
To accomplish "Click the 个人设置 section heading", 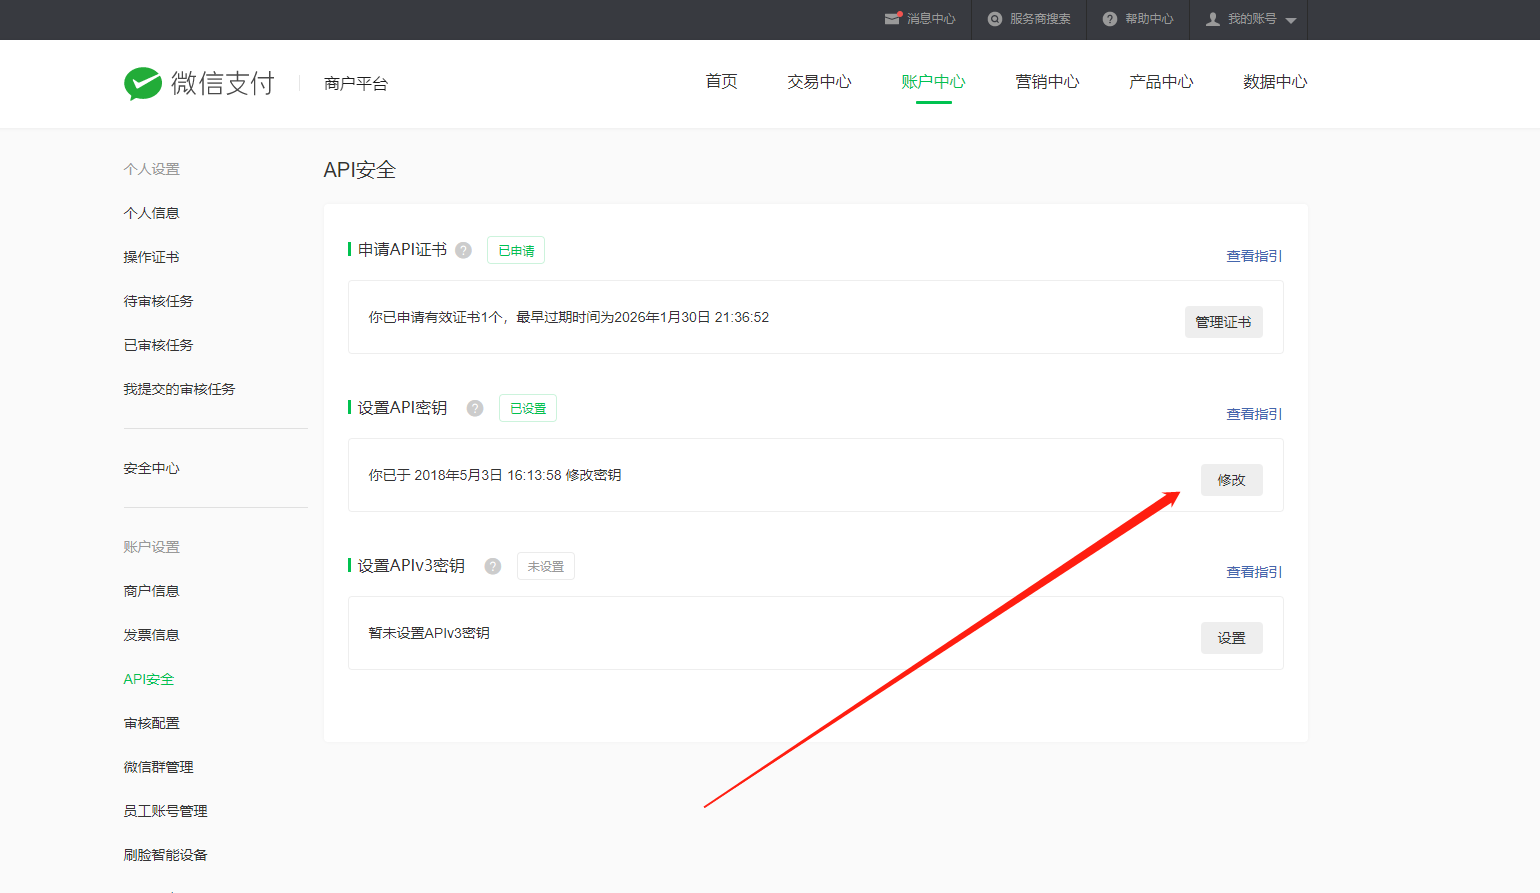I will pos(152,169).
